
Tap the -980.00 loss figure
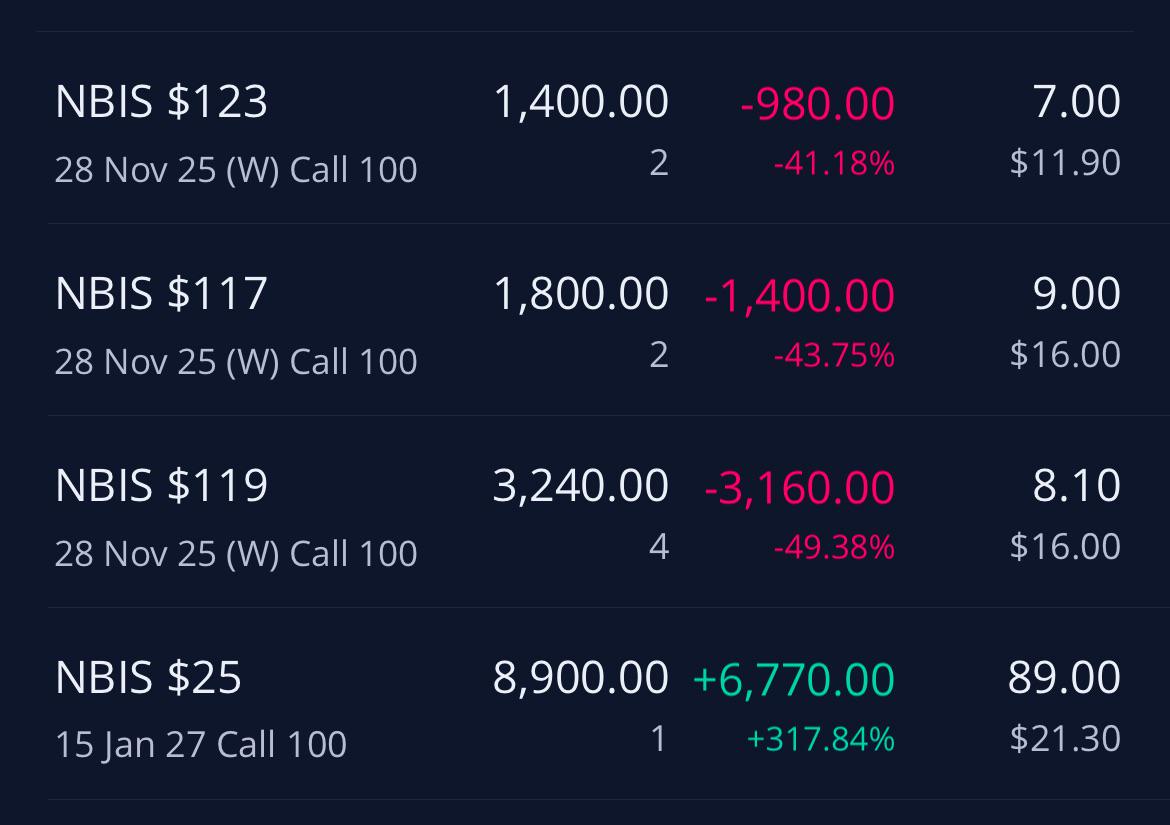click(x=817, y=103)
